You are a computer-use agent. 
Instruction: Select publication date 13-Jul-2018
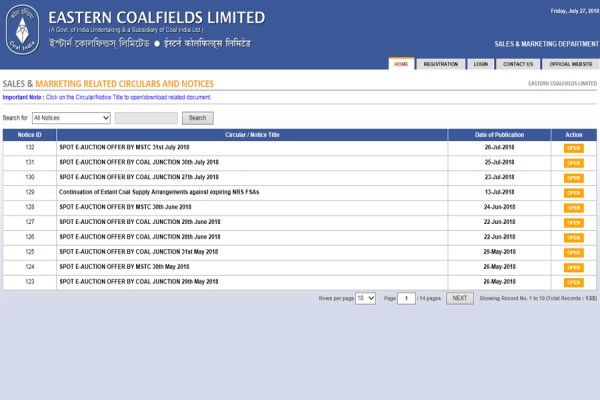click(499, 192)
